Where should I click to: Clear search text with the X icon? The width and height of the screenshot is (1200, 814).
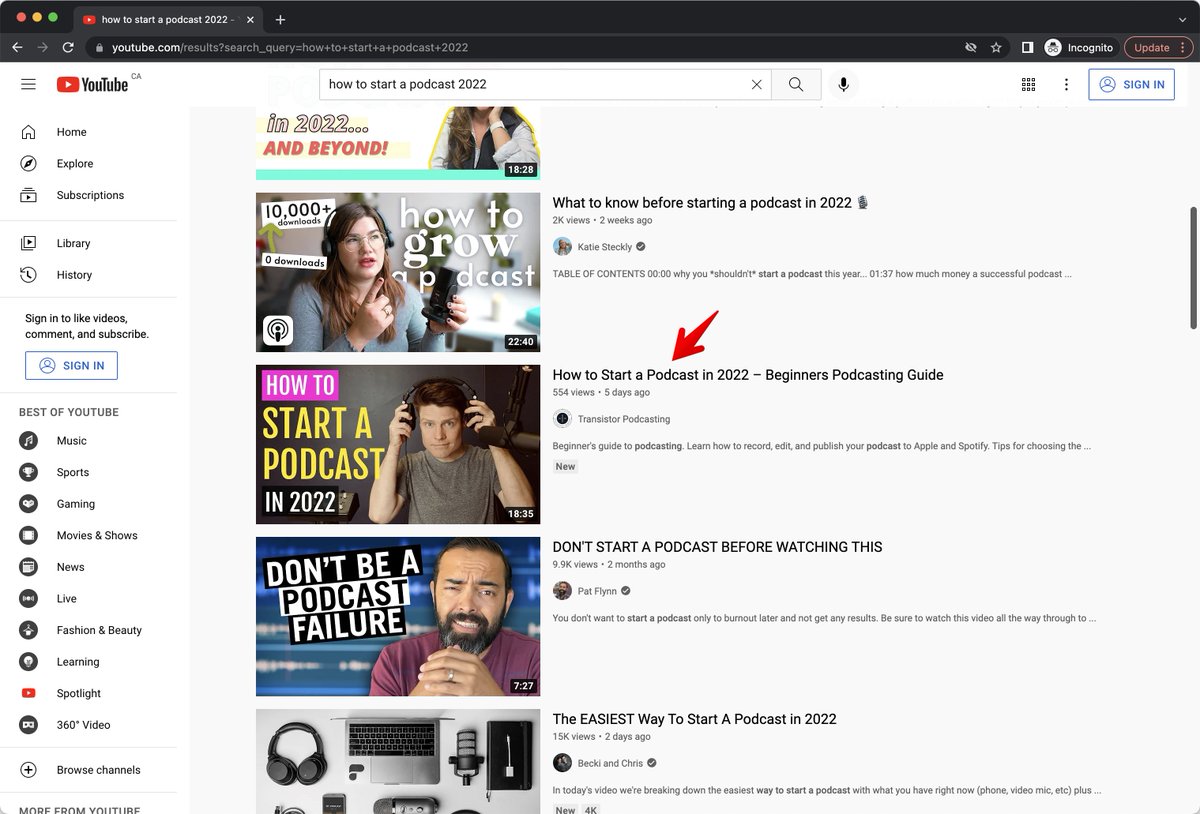757,85
